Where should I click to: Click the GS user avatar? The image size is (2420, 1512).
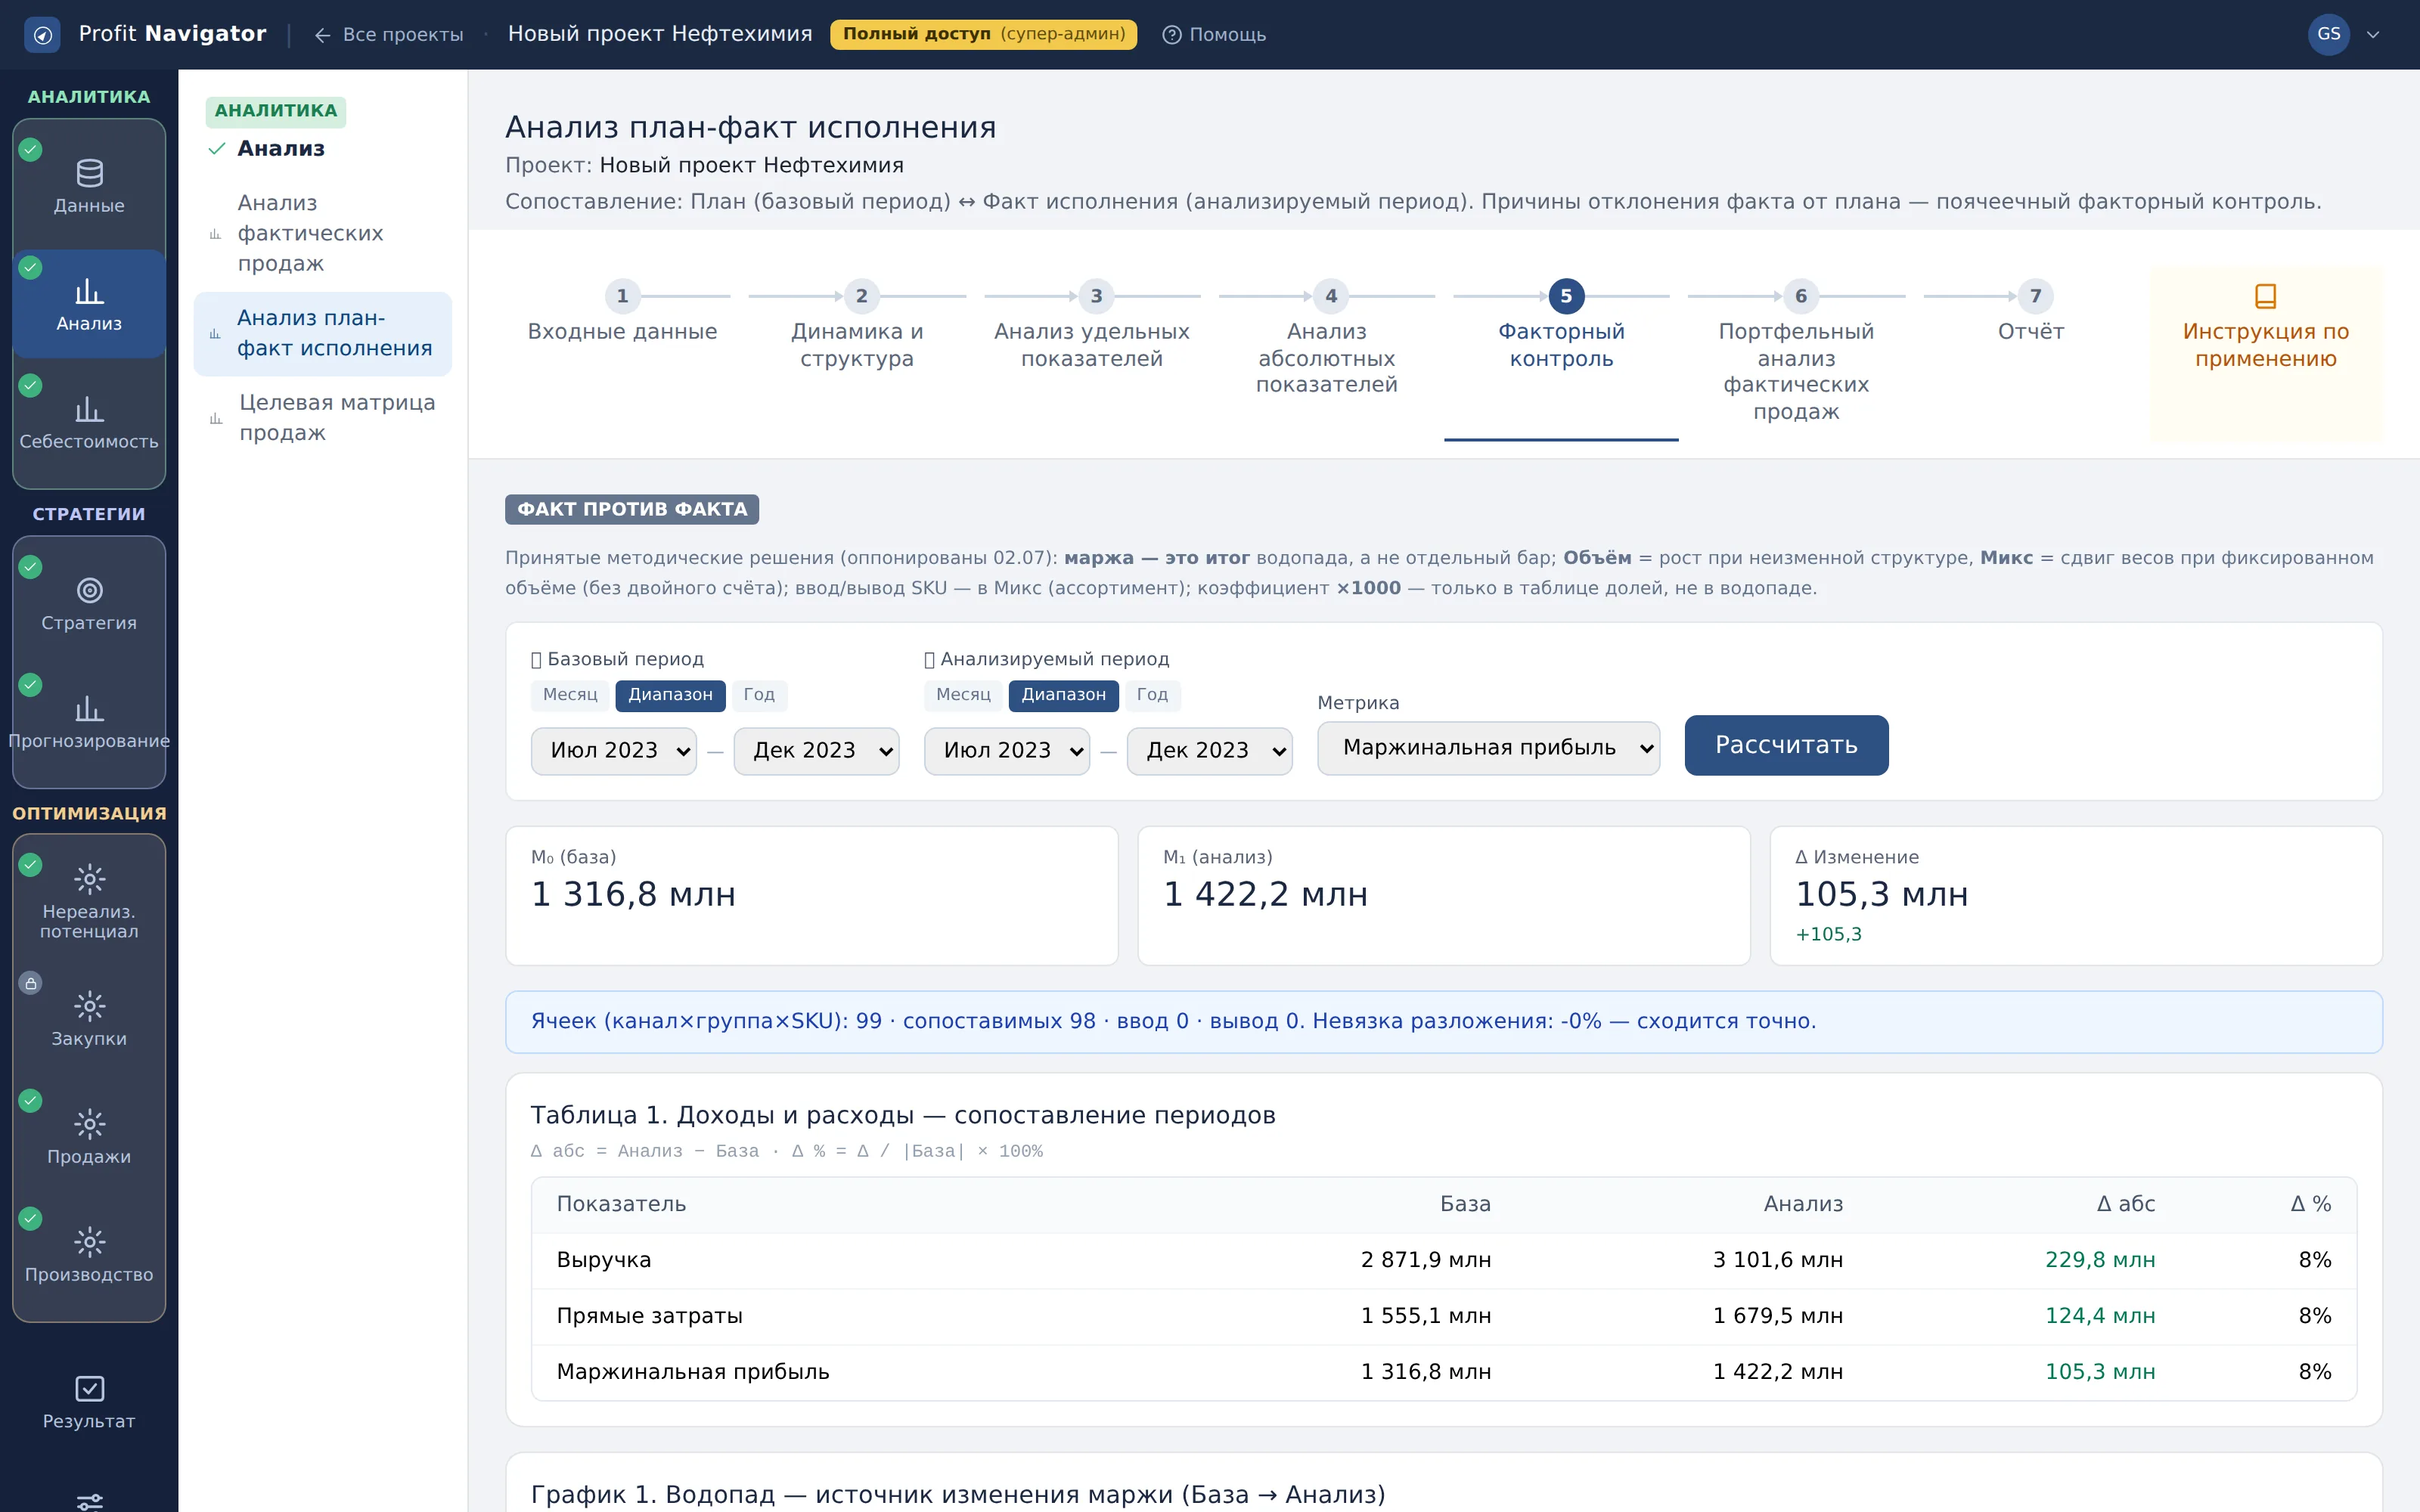[2328, 34]
